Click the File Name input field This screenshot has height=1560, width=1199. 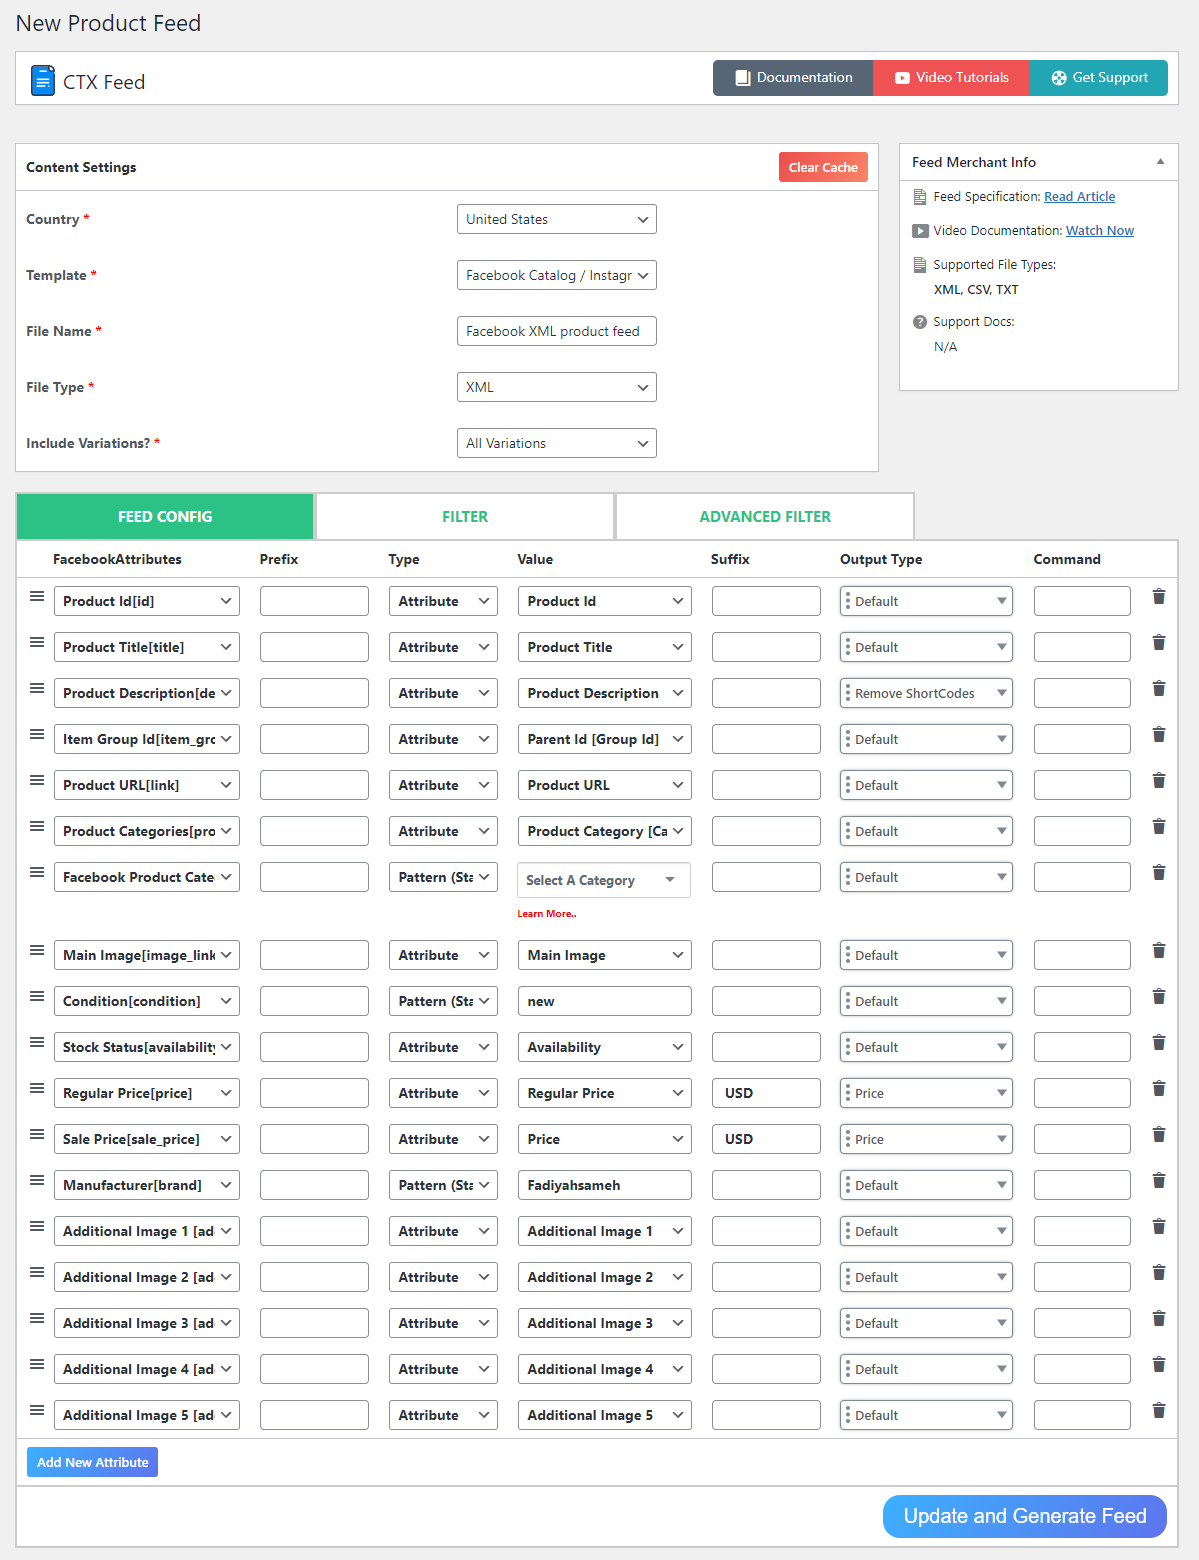pyautogui.click(x=556, y=331)
